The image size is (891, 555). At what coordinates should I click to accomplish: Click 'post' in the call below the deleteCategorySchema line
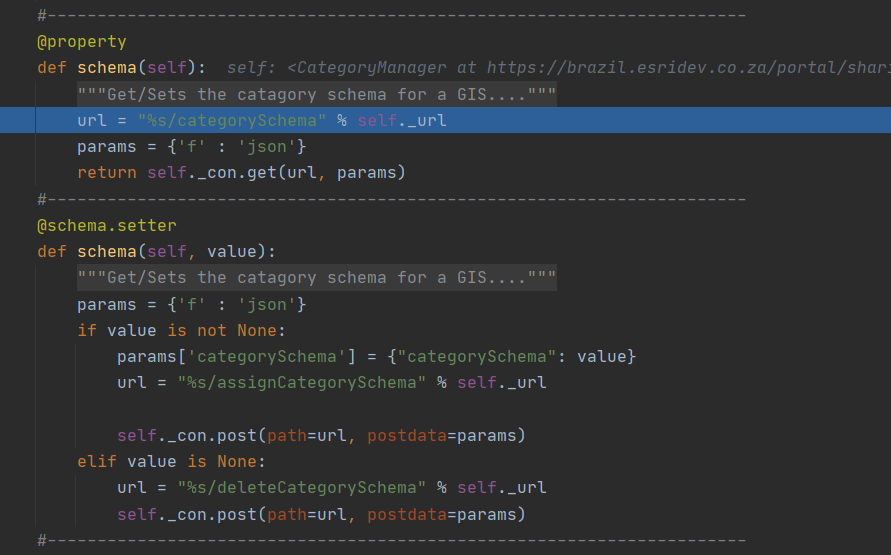point(237,515)
